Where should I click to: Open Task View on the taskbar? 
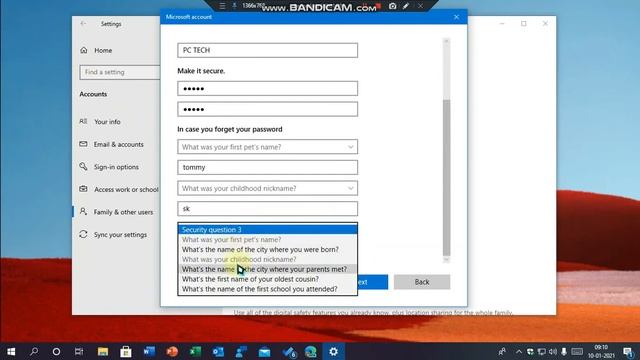click(79, 351)
